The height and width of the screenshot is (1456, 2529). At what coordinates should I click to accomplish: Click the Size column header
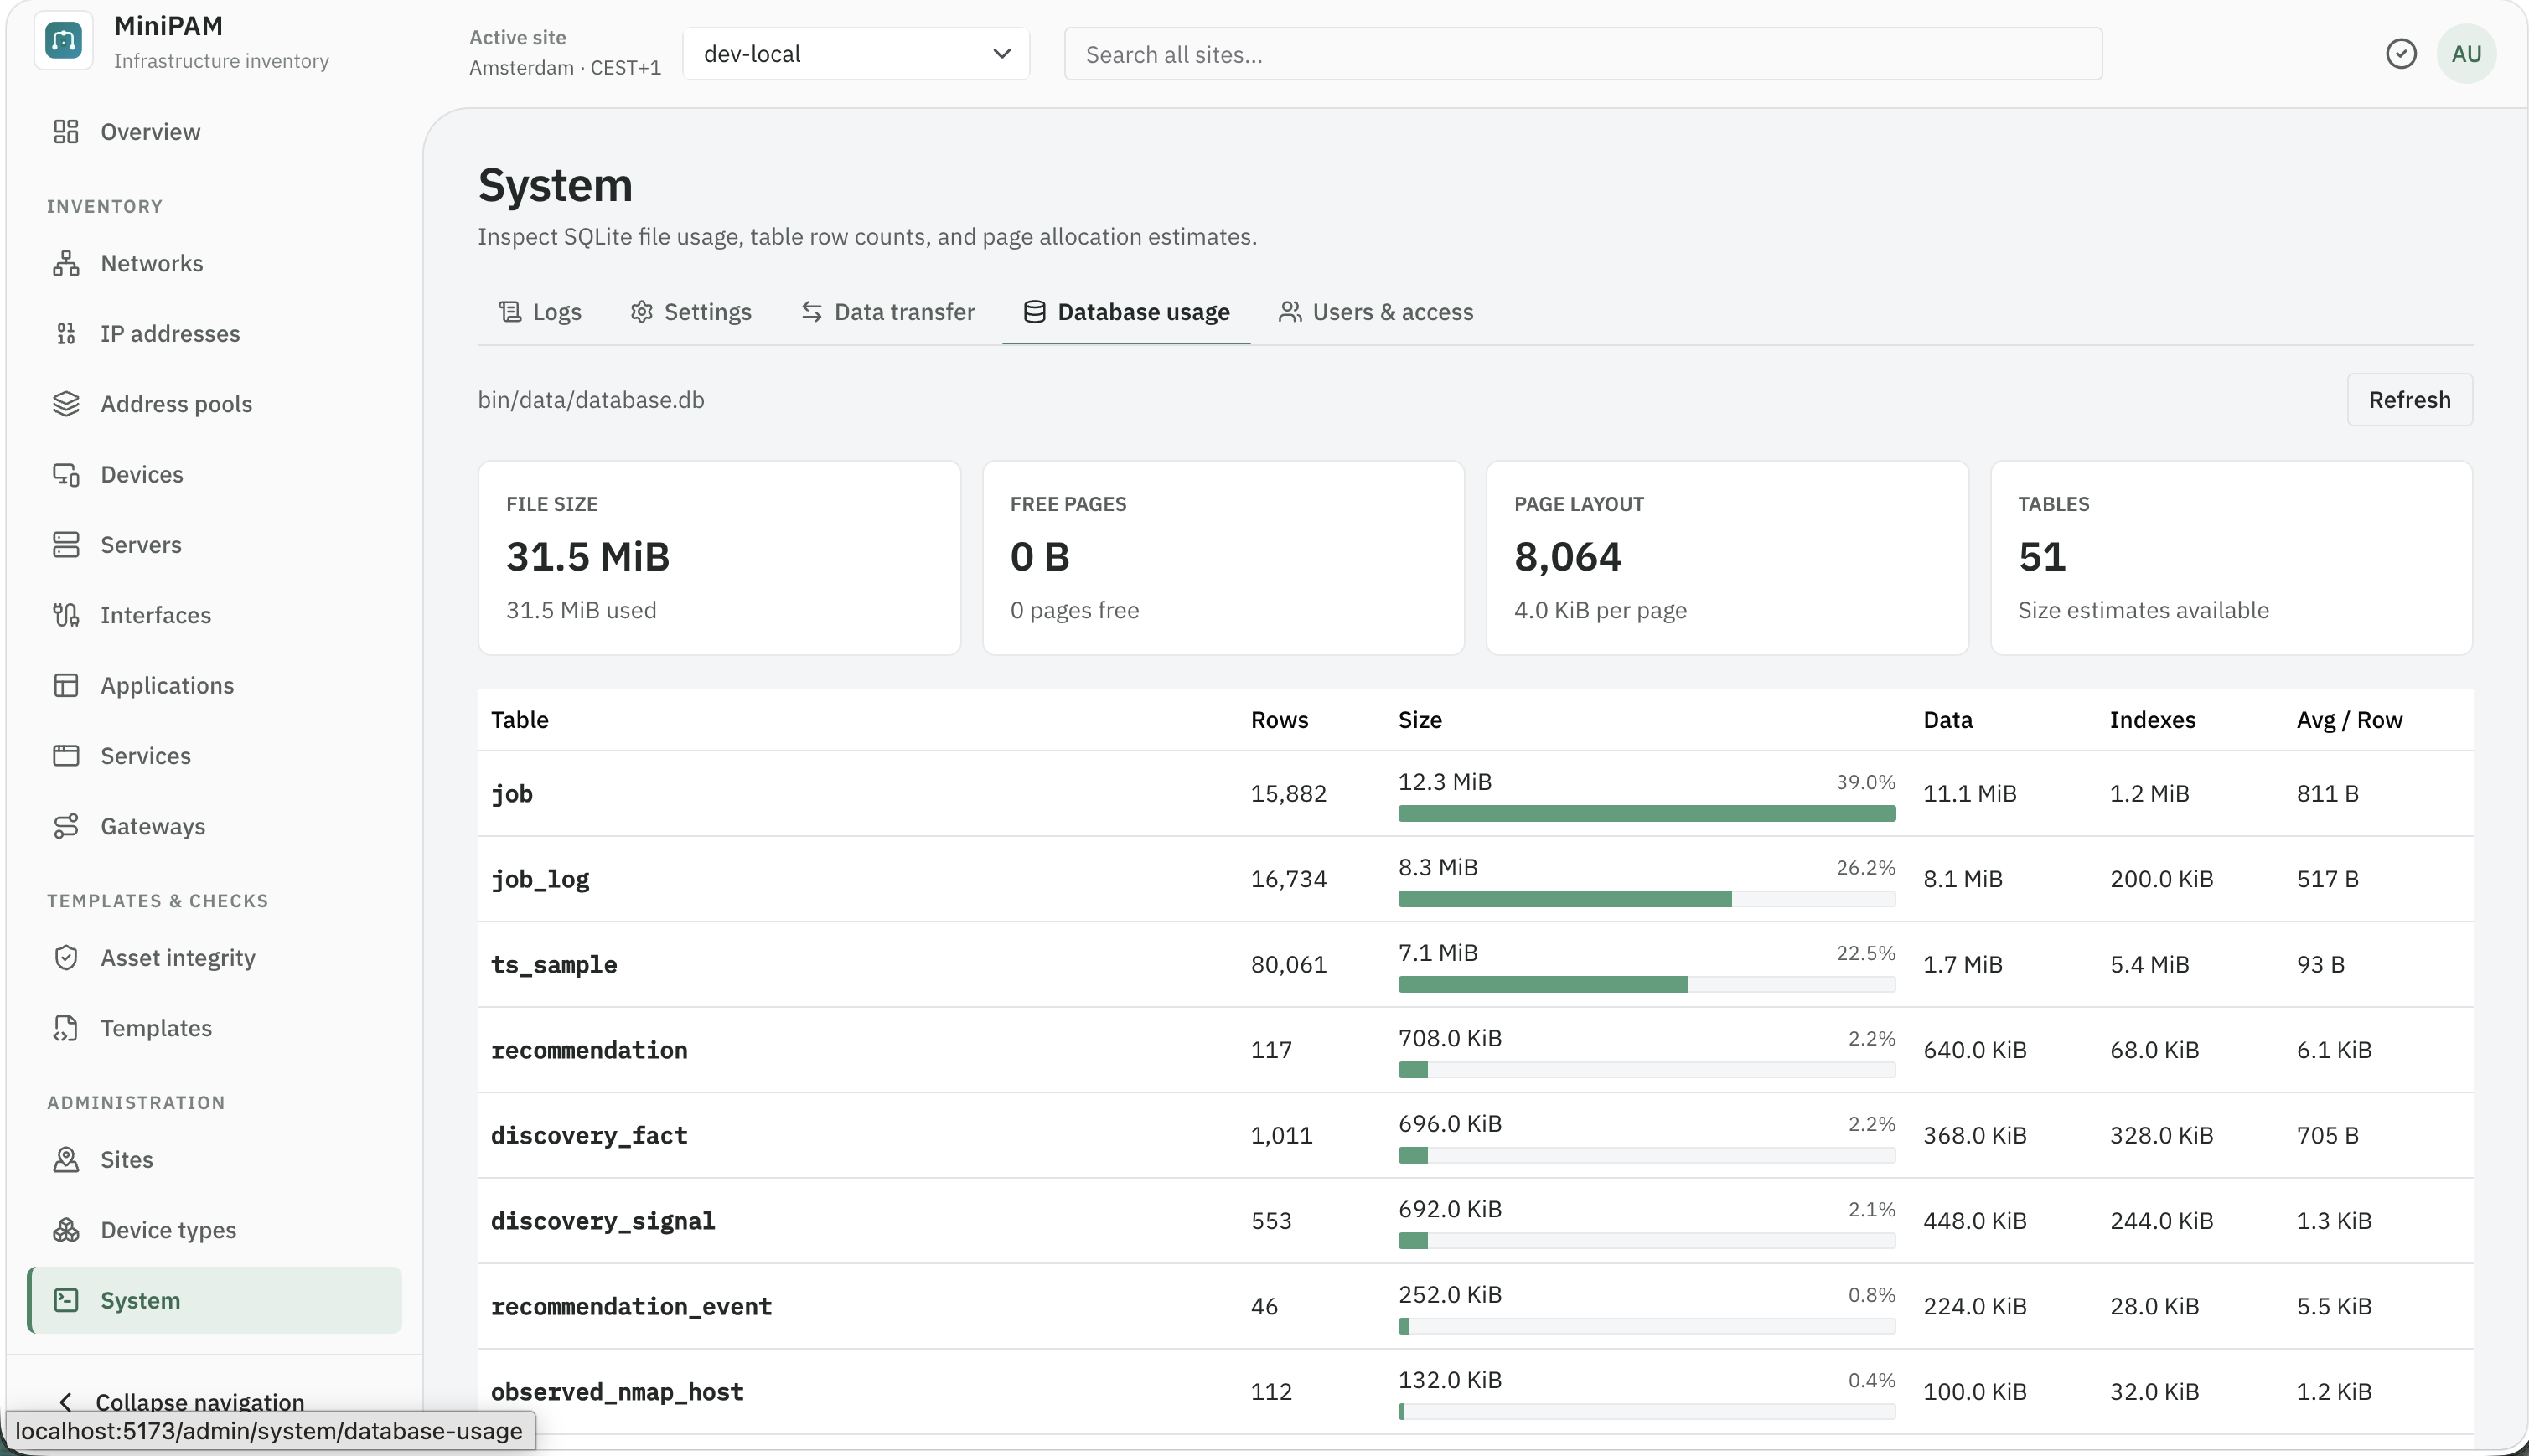[x=1419, y=720]
